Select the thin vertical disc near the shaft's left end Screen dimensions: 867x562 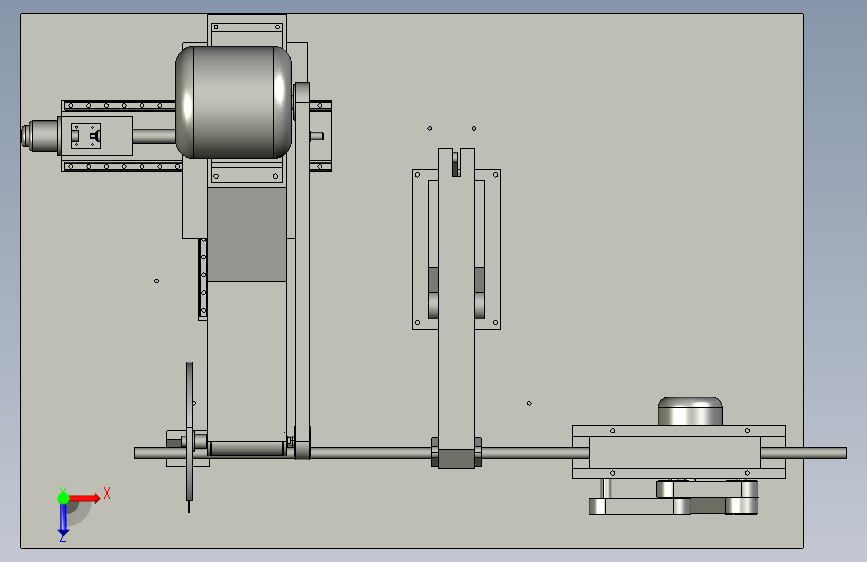click(190, 431)
